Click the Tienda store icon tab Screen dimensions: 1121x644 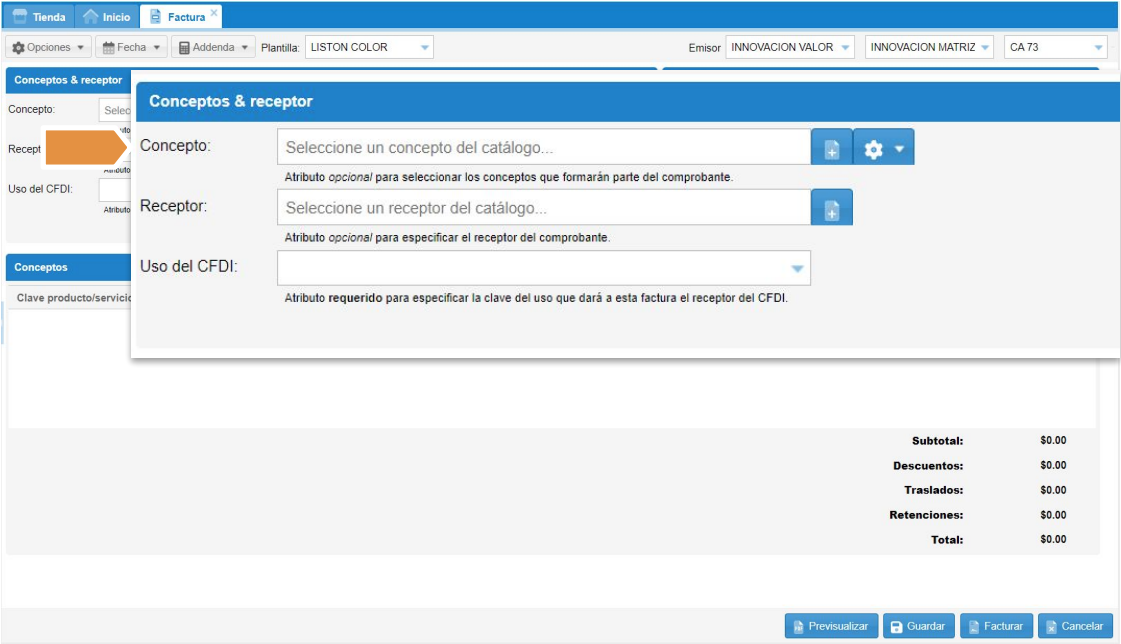pyautogui.click(x=38, y=17)
